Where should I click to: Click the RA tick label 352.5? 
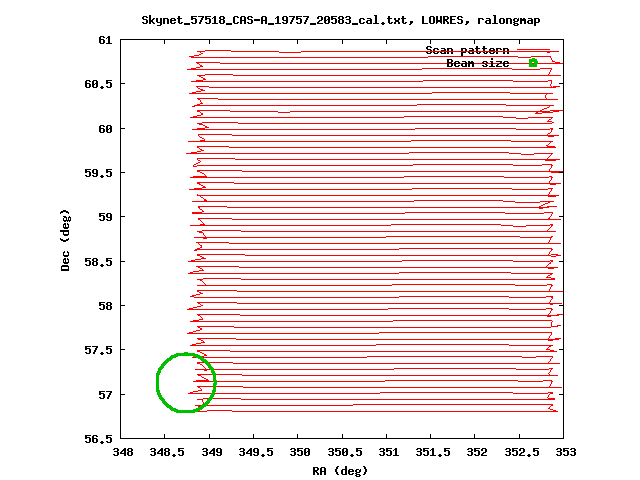tap(522, 452)
